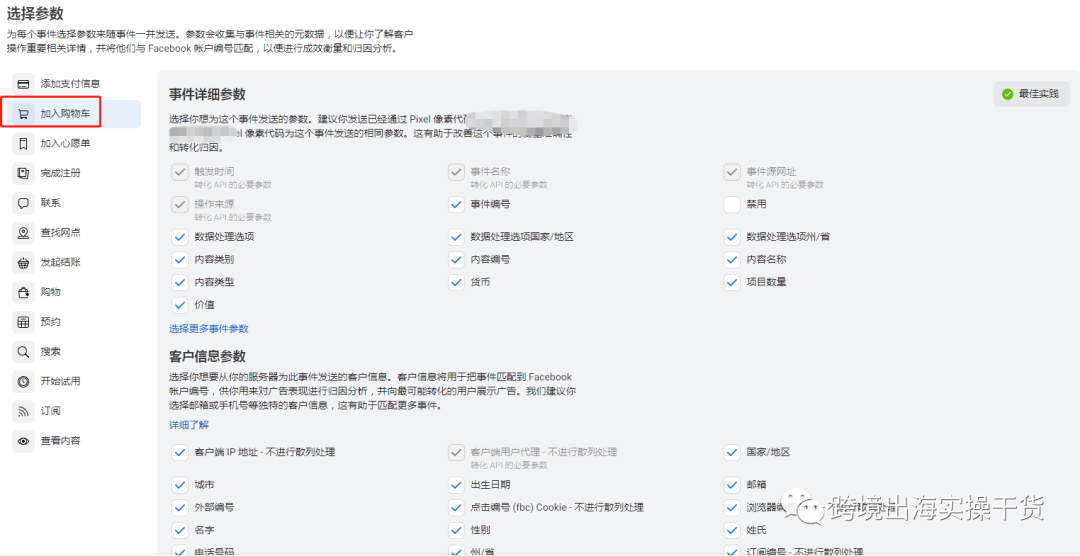Click the credit card icon for 添加支付信息
1080x556 pixels.
[23, 84]
